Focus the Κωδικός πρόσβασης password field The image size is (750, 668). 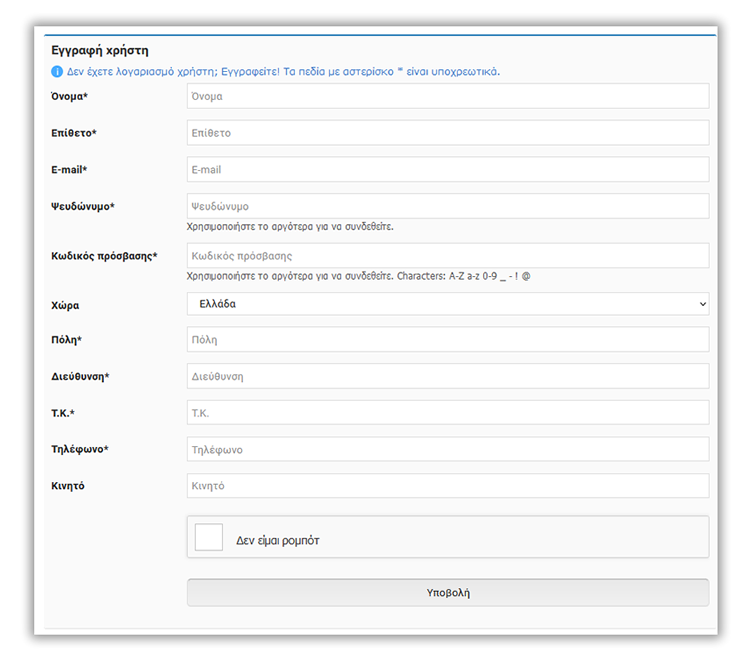coord(447,256)
